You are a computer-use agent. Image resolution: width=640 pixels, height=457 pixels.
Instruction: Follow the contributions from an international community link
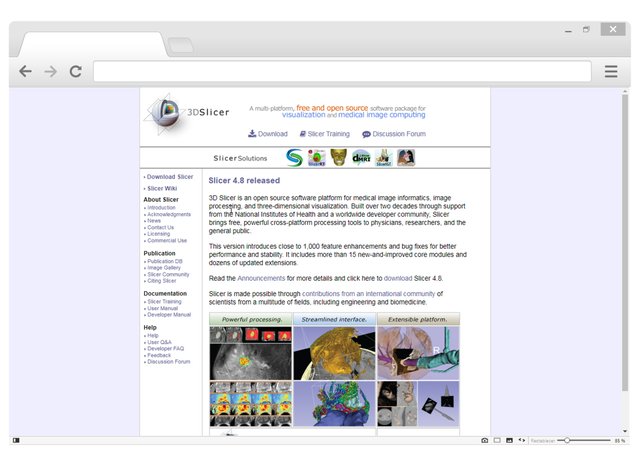point(368,293)
